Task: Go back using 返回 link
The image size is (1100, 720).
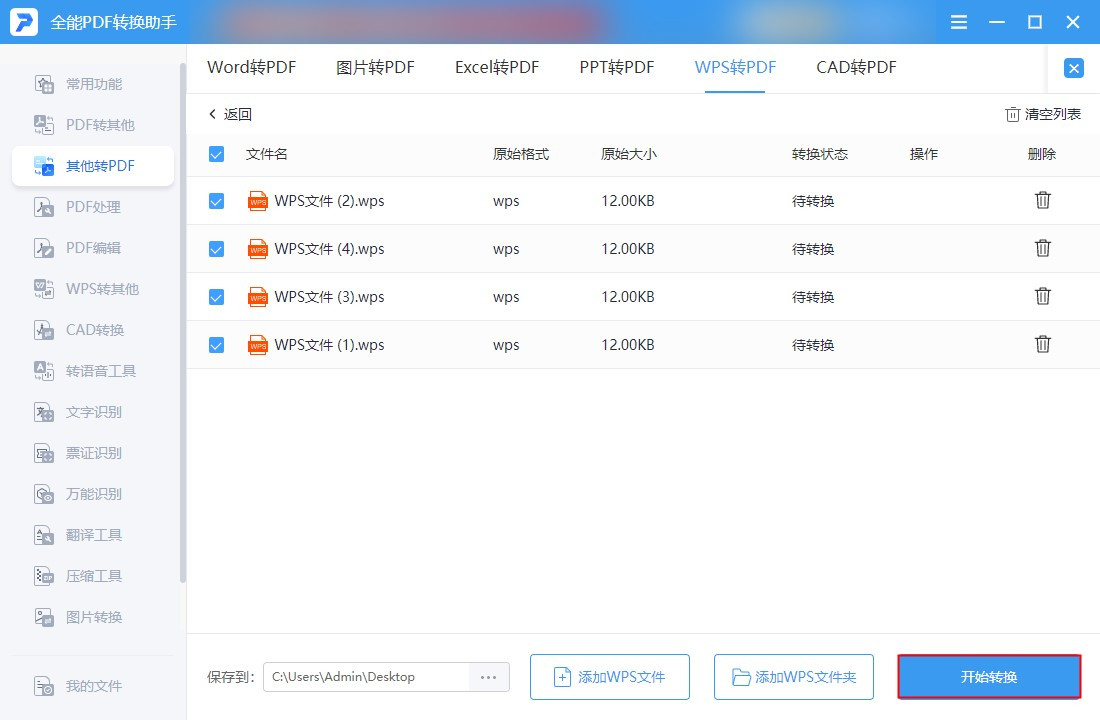Action: click(x=230, y=114)
